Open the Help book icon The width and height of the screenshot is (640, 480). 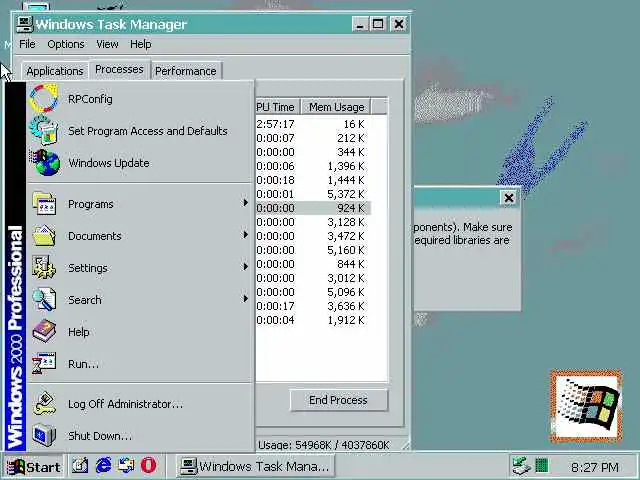(x=44, y=331)
